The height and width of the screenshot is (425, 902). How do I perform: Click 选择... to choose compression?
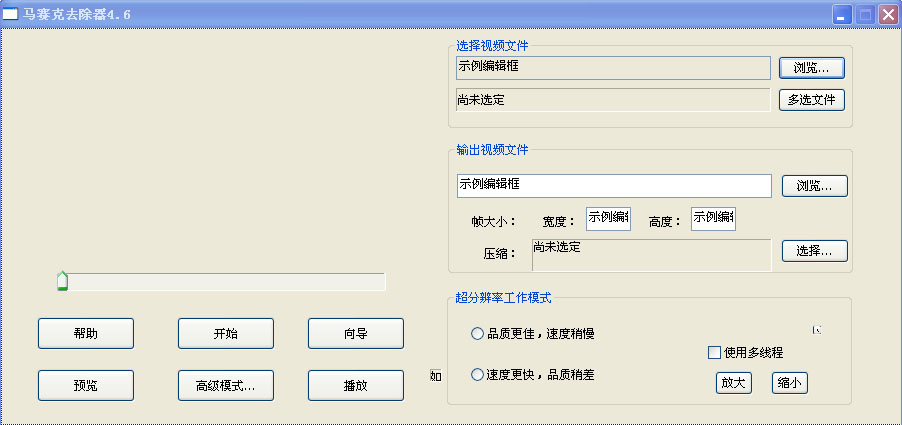coord(815,251)
